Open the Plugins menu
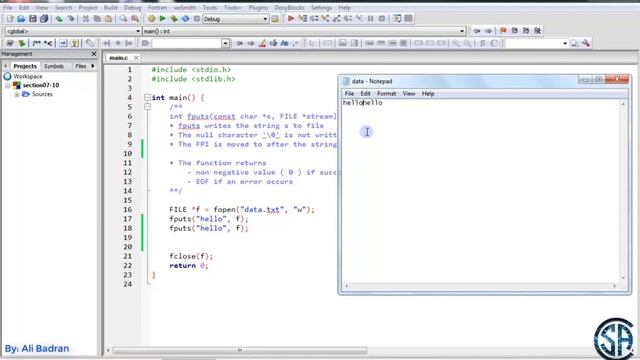The height and width of the screenshot is (360, 640). pyautogui.click(x=258, y=8)
